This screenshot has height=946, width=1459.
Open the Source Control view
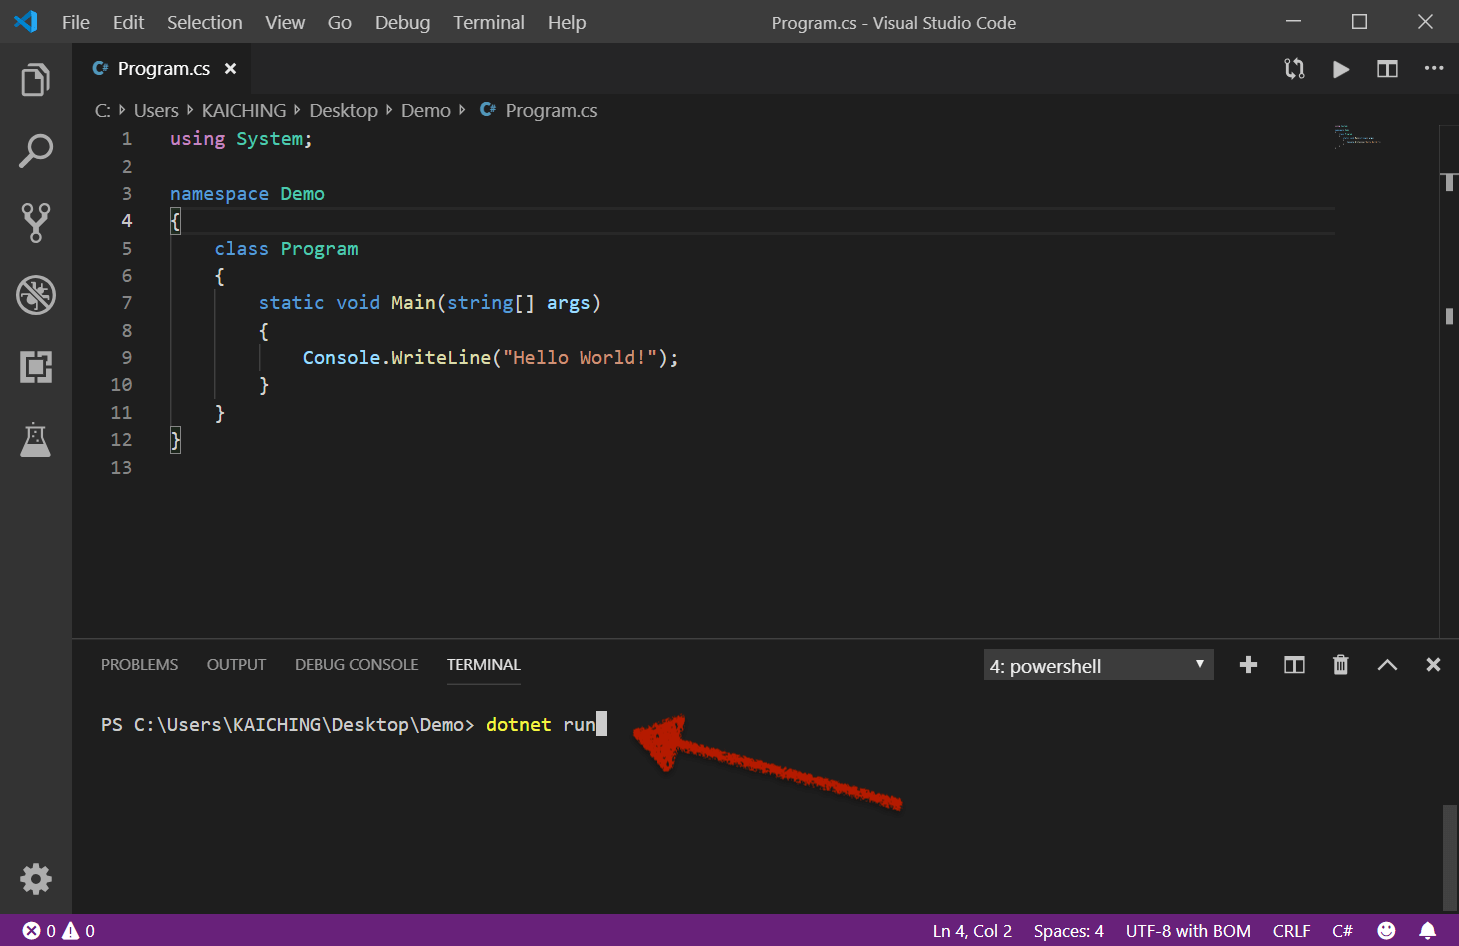coord(36,223)
